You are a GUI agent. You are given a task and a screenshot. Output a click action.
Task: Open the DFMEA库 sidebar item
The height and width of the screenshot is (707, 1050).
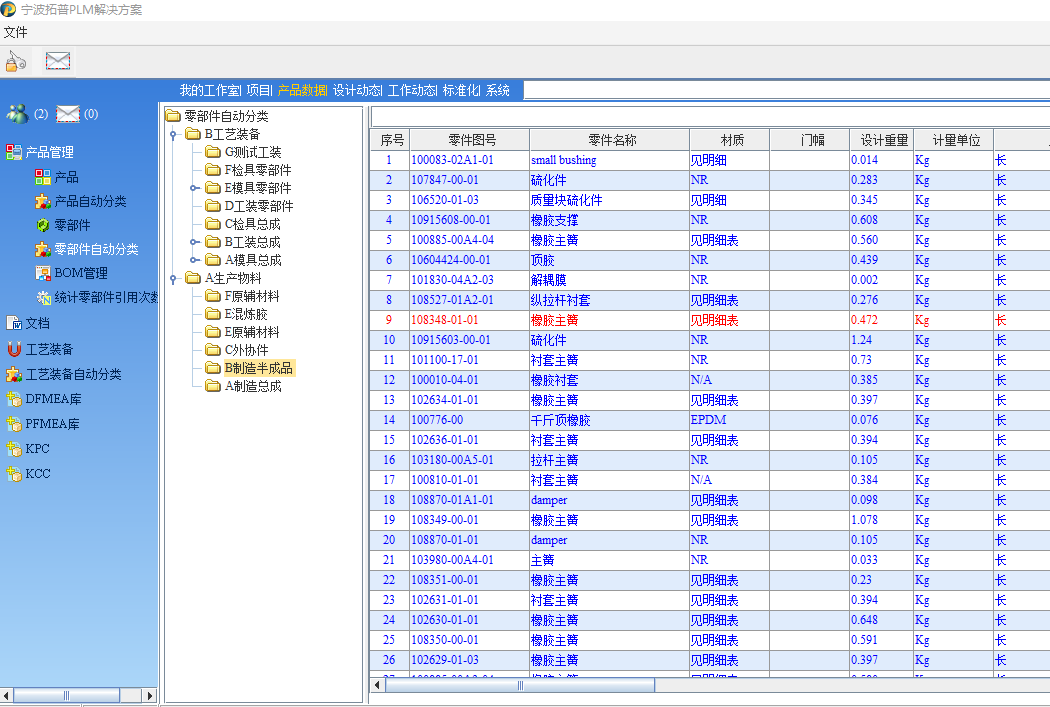tap(14, 399)
